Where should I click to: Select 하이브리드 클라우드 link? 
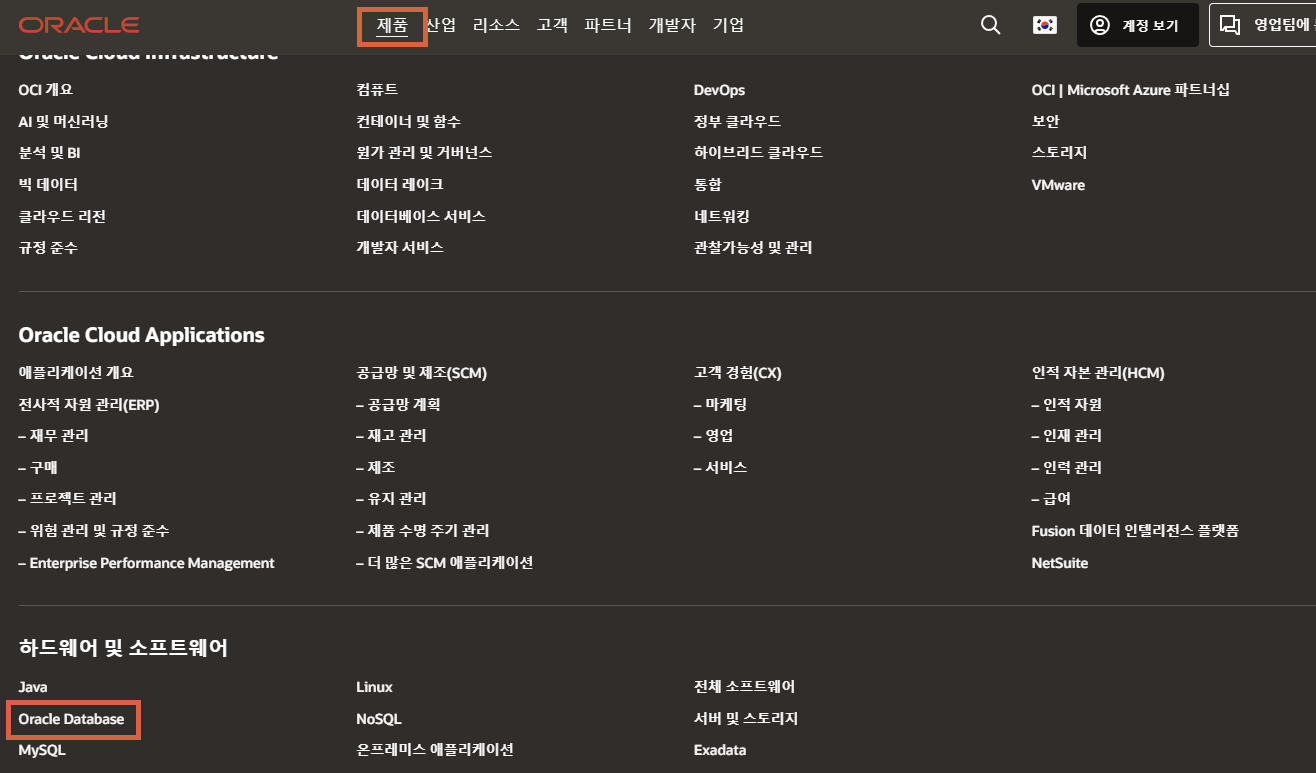pos(759,153)
